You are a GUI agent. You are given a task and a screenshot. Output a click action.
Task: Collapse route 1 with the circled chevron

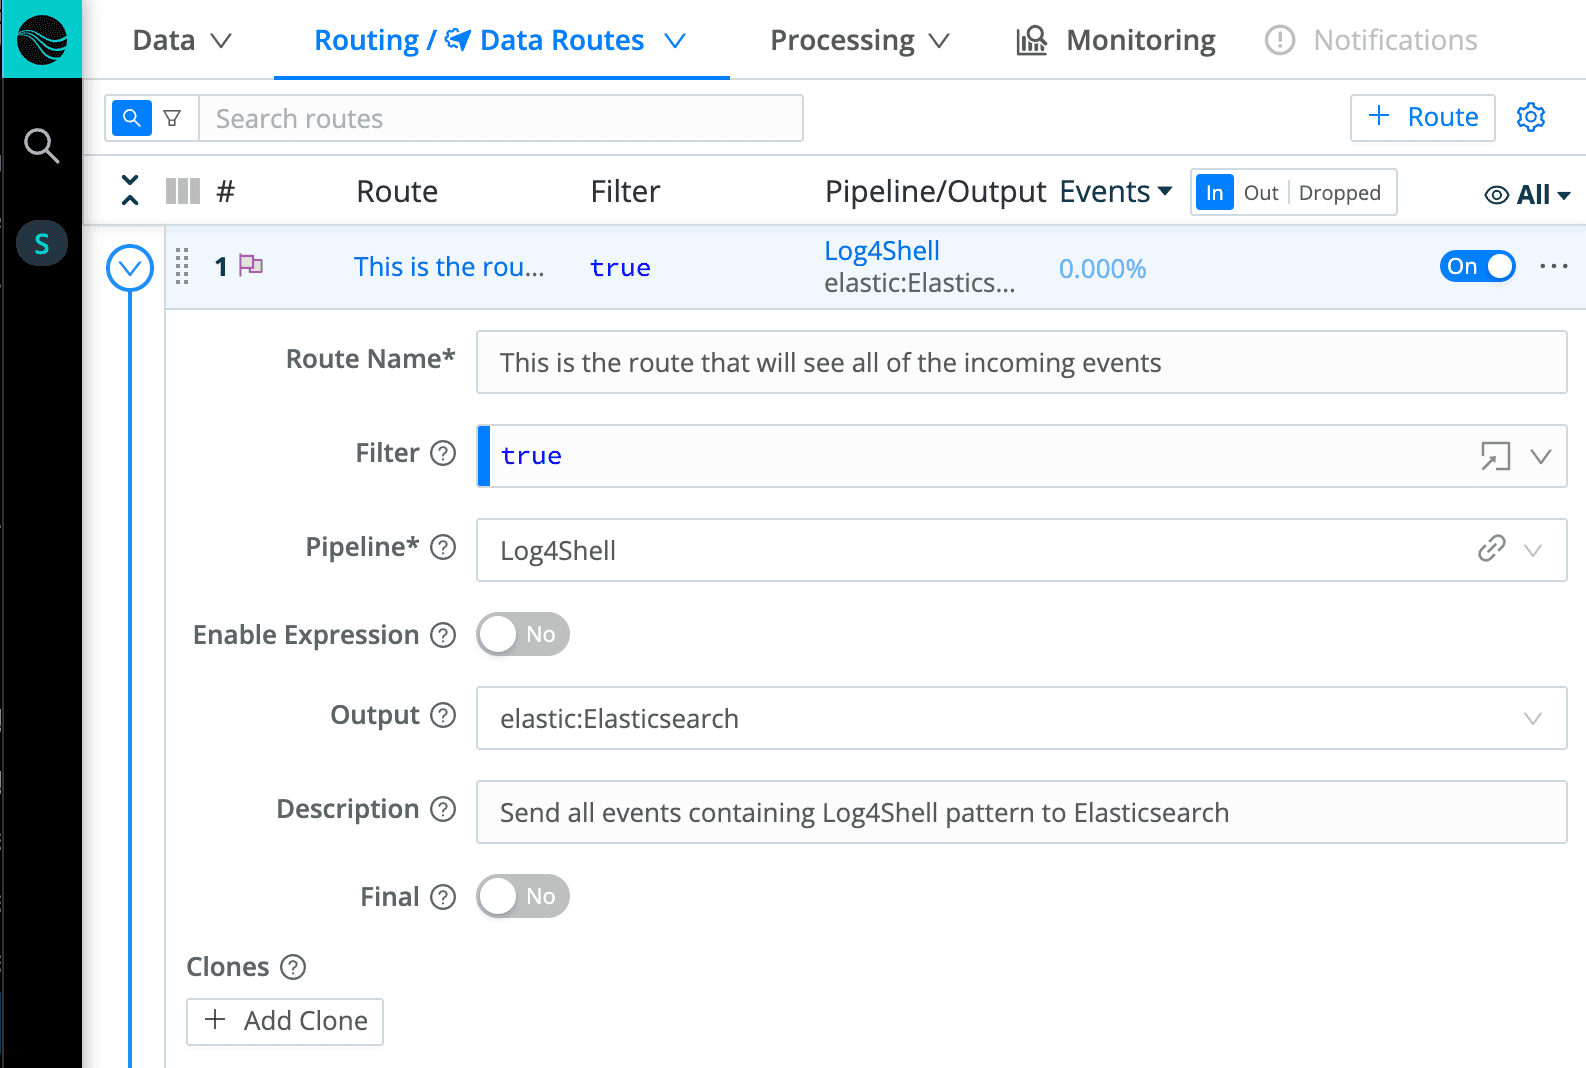(x=130, y=268)
